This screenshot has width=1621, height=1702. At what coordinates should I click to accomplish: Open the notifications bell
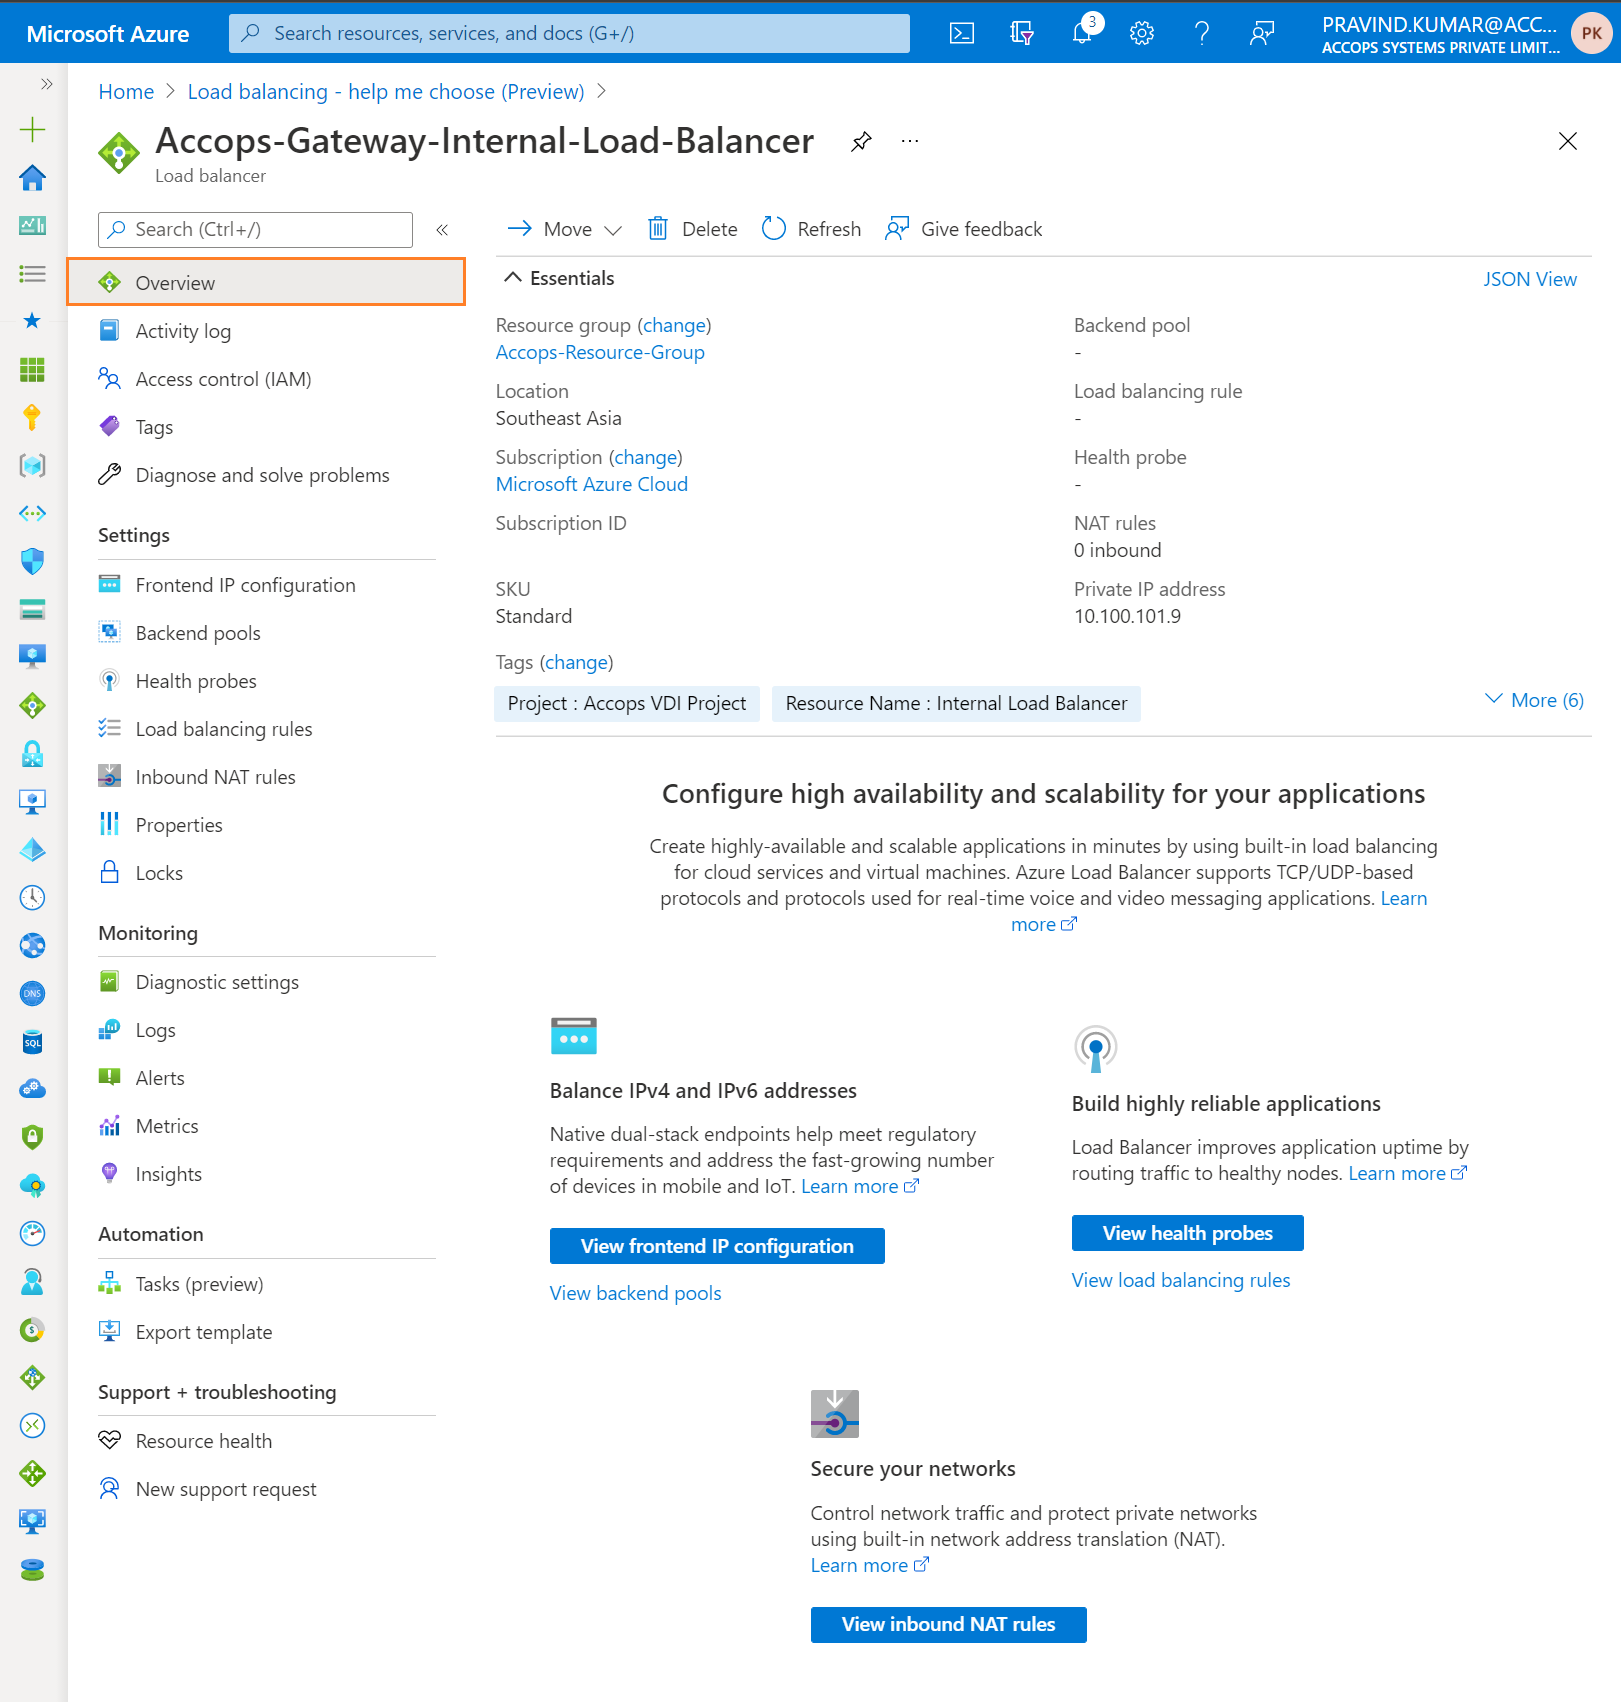click(x=1082, y=33)
